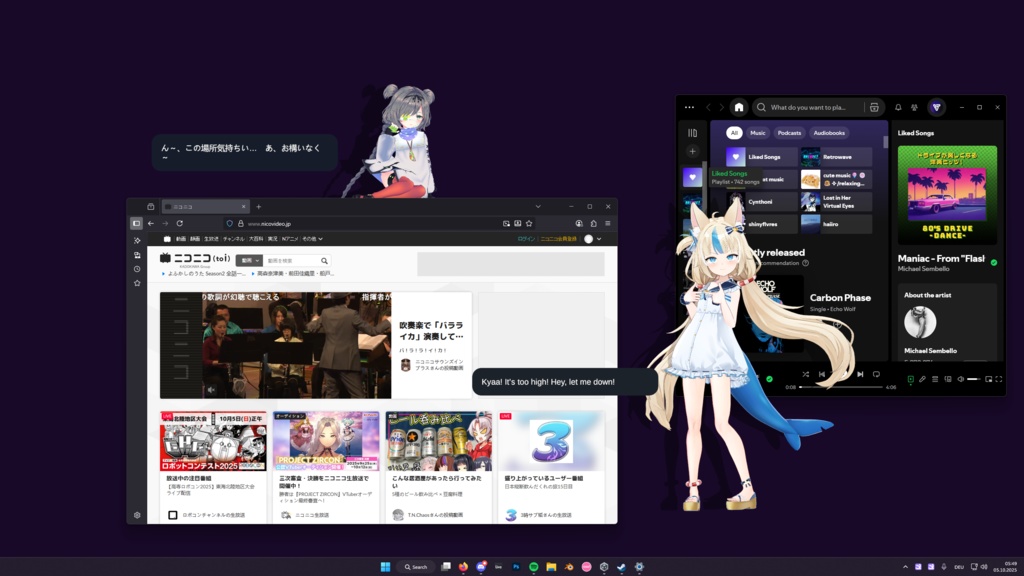
Task: Switch to the Podcasts filter chip
Action: [x=789, y=132]
